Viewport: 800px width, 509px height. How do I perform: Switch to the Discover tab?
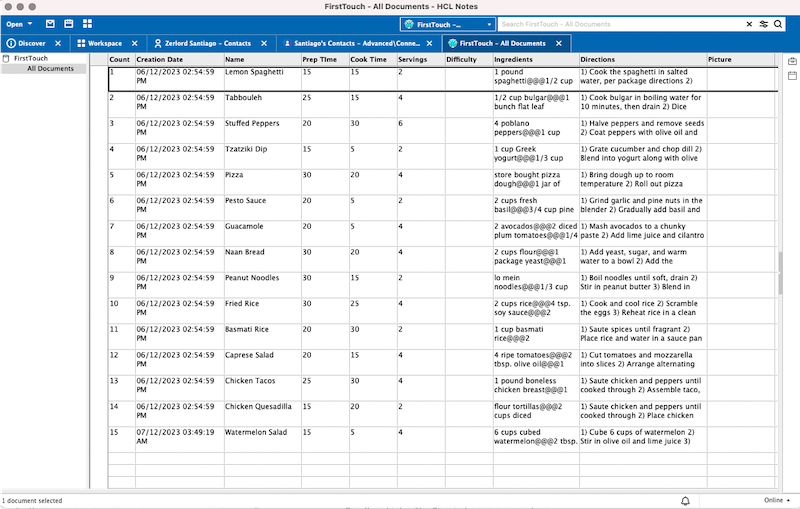coord(26,43)
